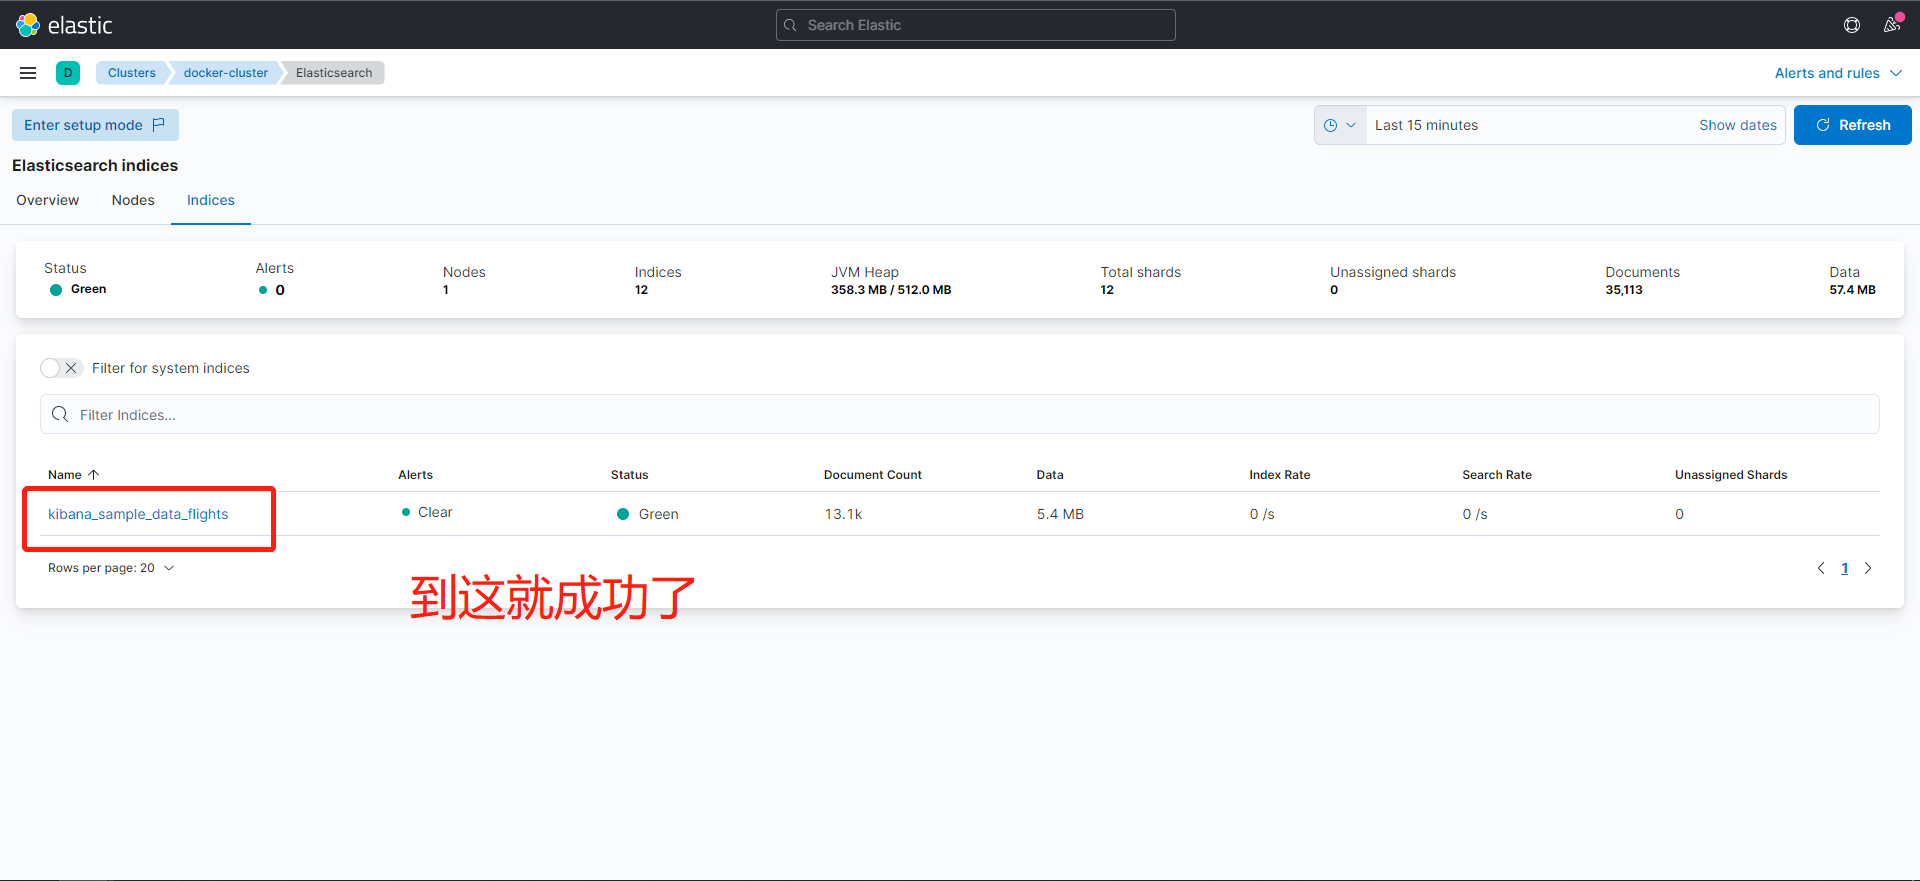Toggle Filter for system indices switch
The image size is (1920, 881).
click(60, 368)
